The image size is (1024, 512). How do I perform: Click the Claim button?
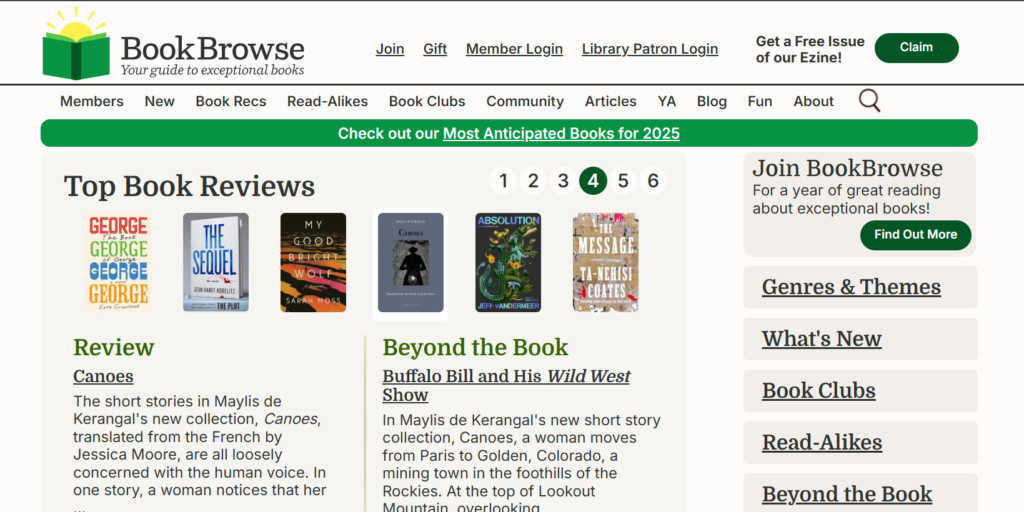click(916, 48)
